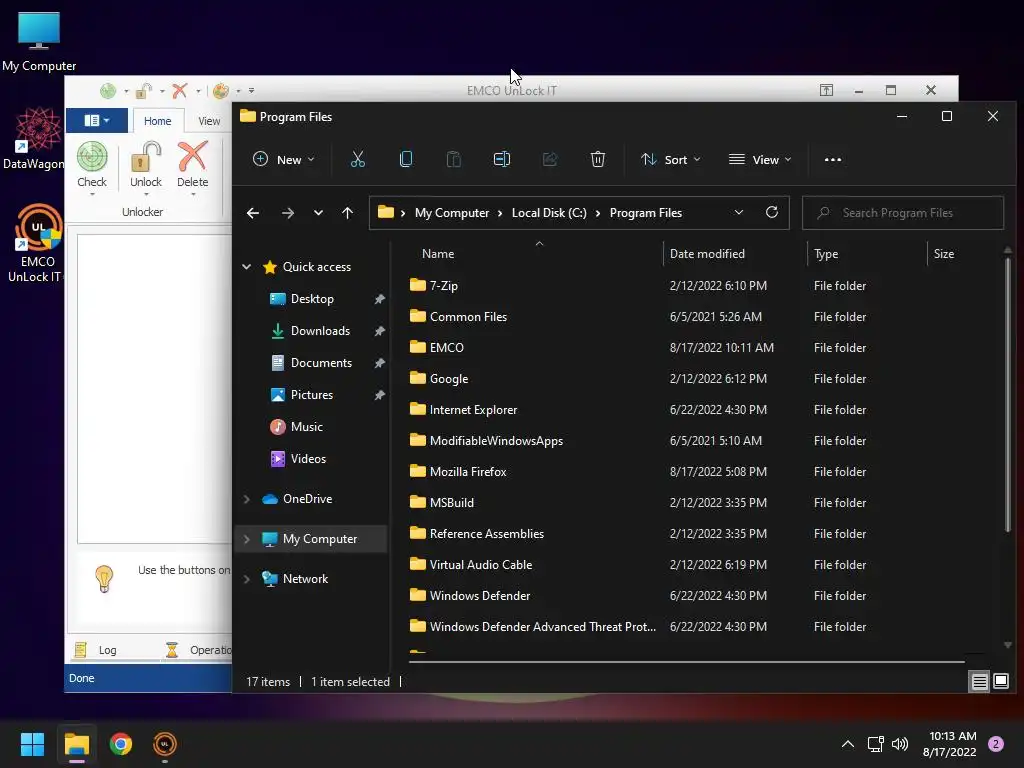Open the View dropdown menu

coord(760,159)
